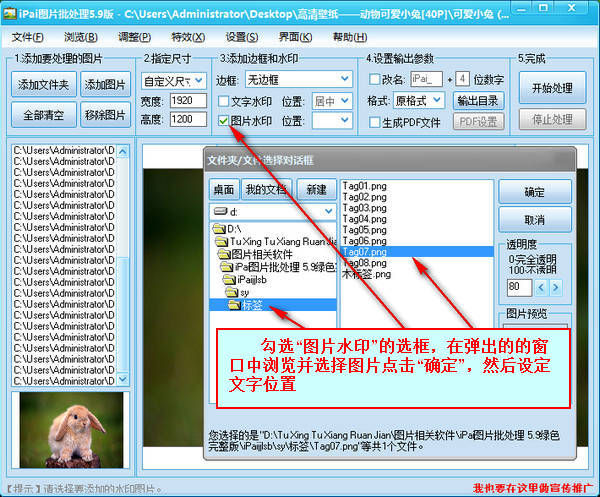Open the image watermark position dropdown

pyautogui.click(x=332, y=121)
